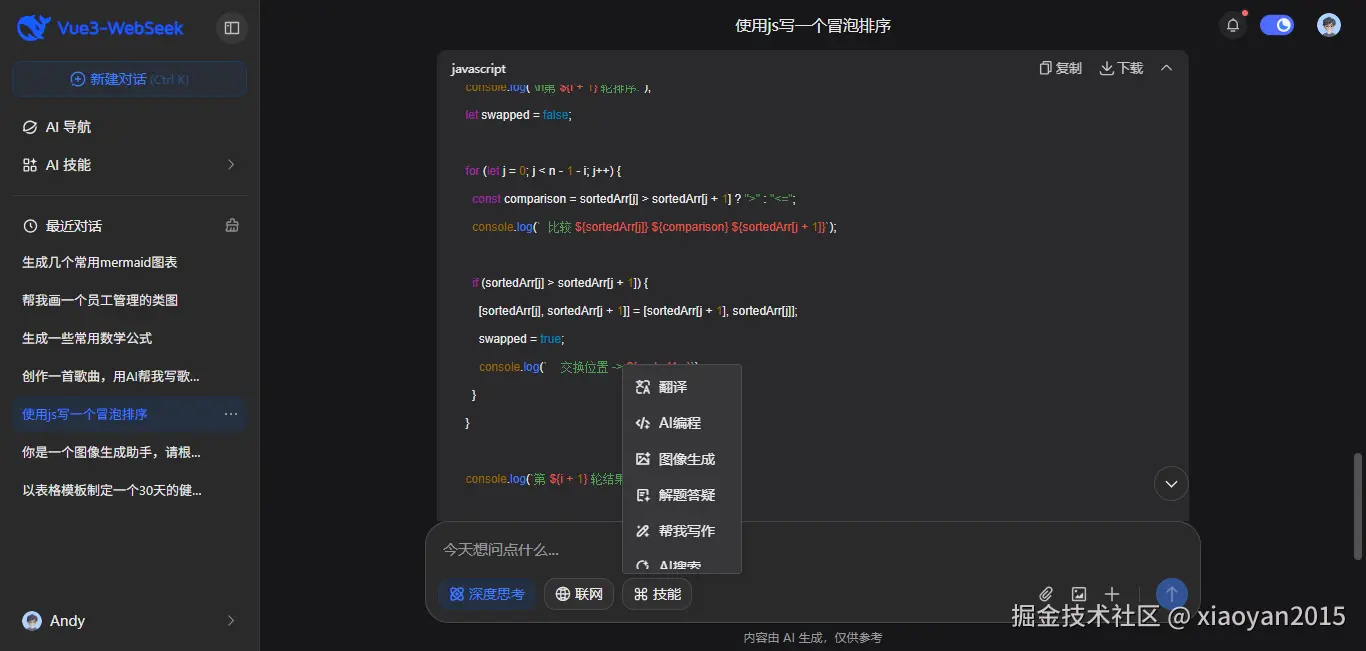Disable the 深度思考 mode
Screen dimensions: 1366x651
487,593
